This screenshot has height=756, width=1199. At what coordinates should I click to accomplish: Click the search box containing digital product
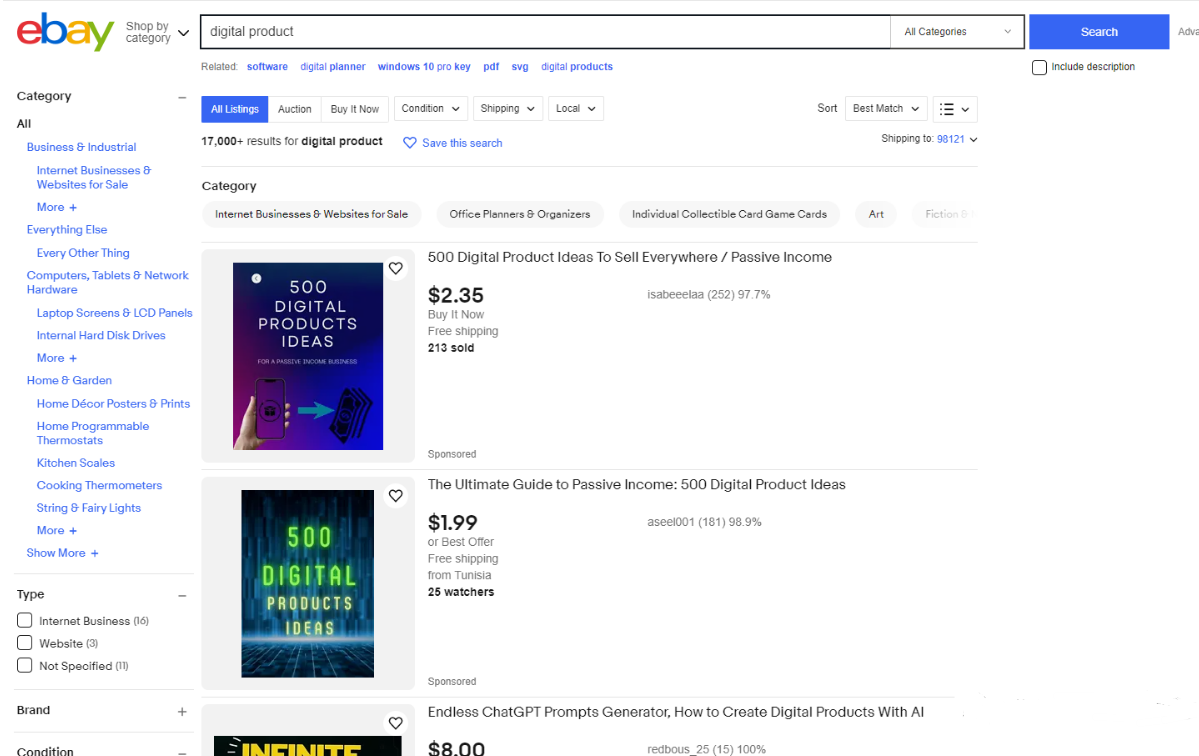[545, 32]
